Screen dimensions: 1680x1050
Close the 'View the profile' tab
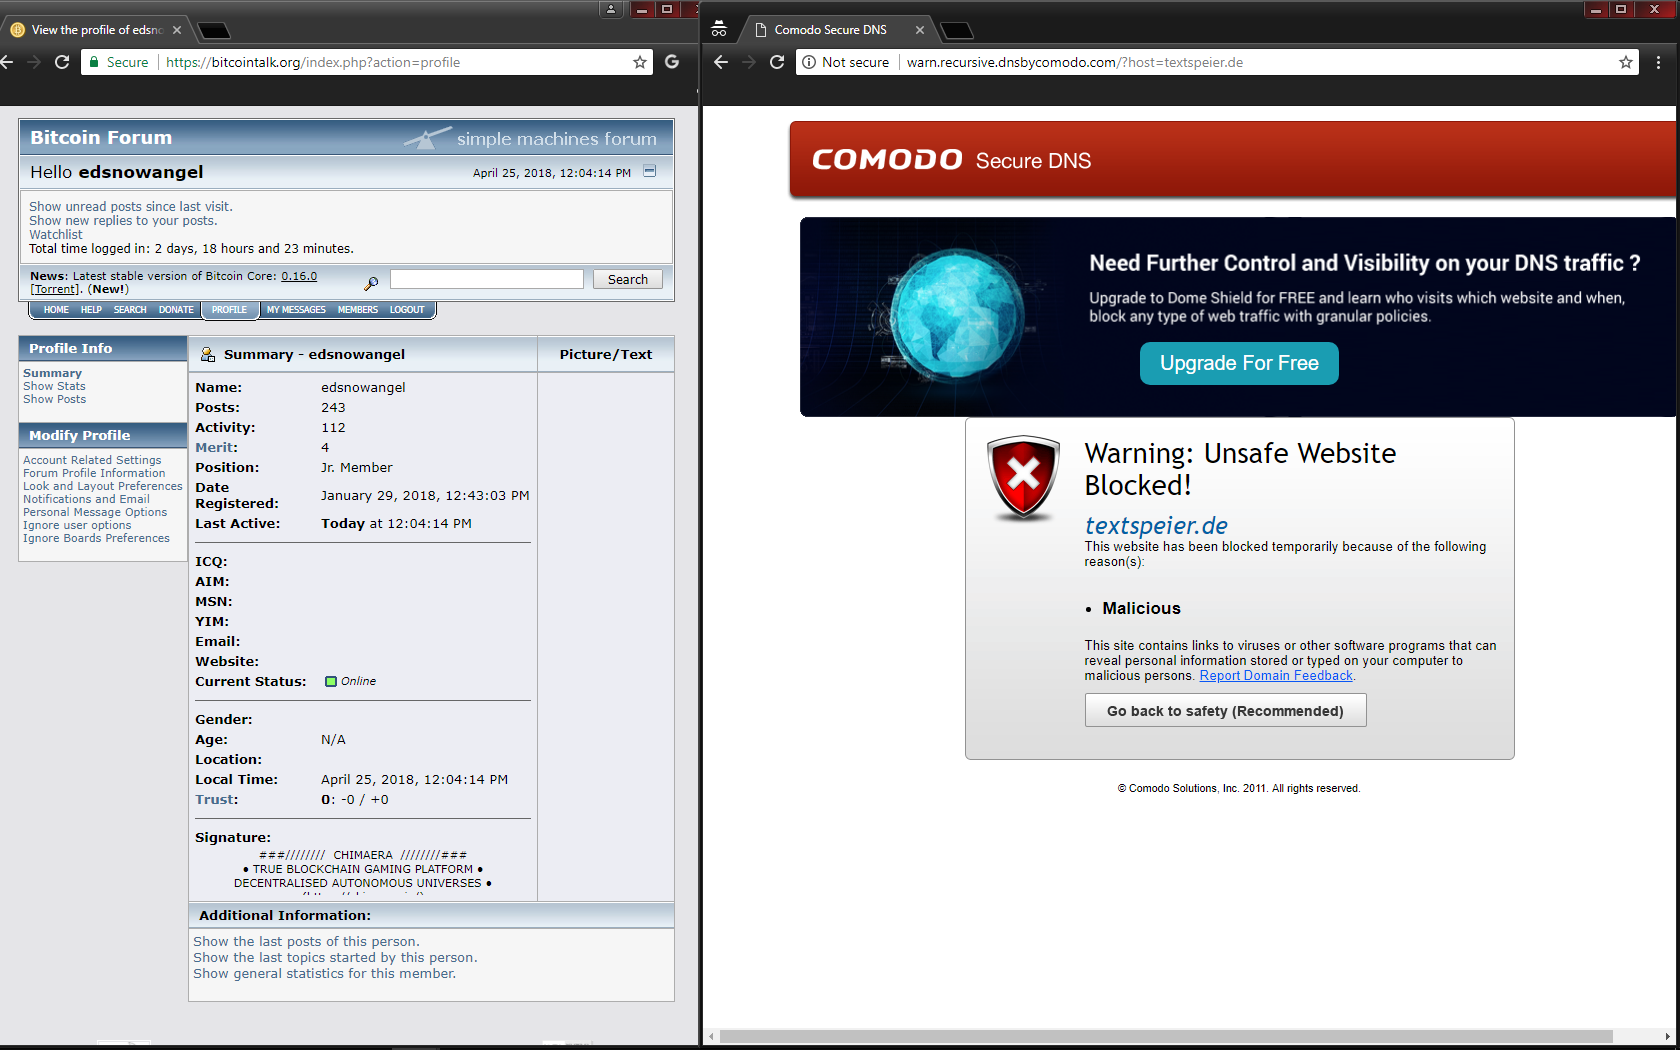(x=177, y=30)
